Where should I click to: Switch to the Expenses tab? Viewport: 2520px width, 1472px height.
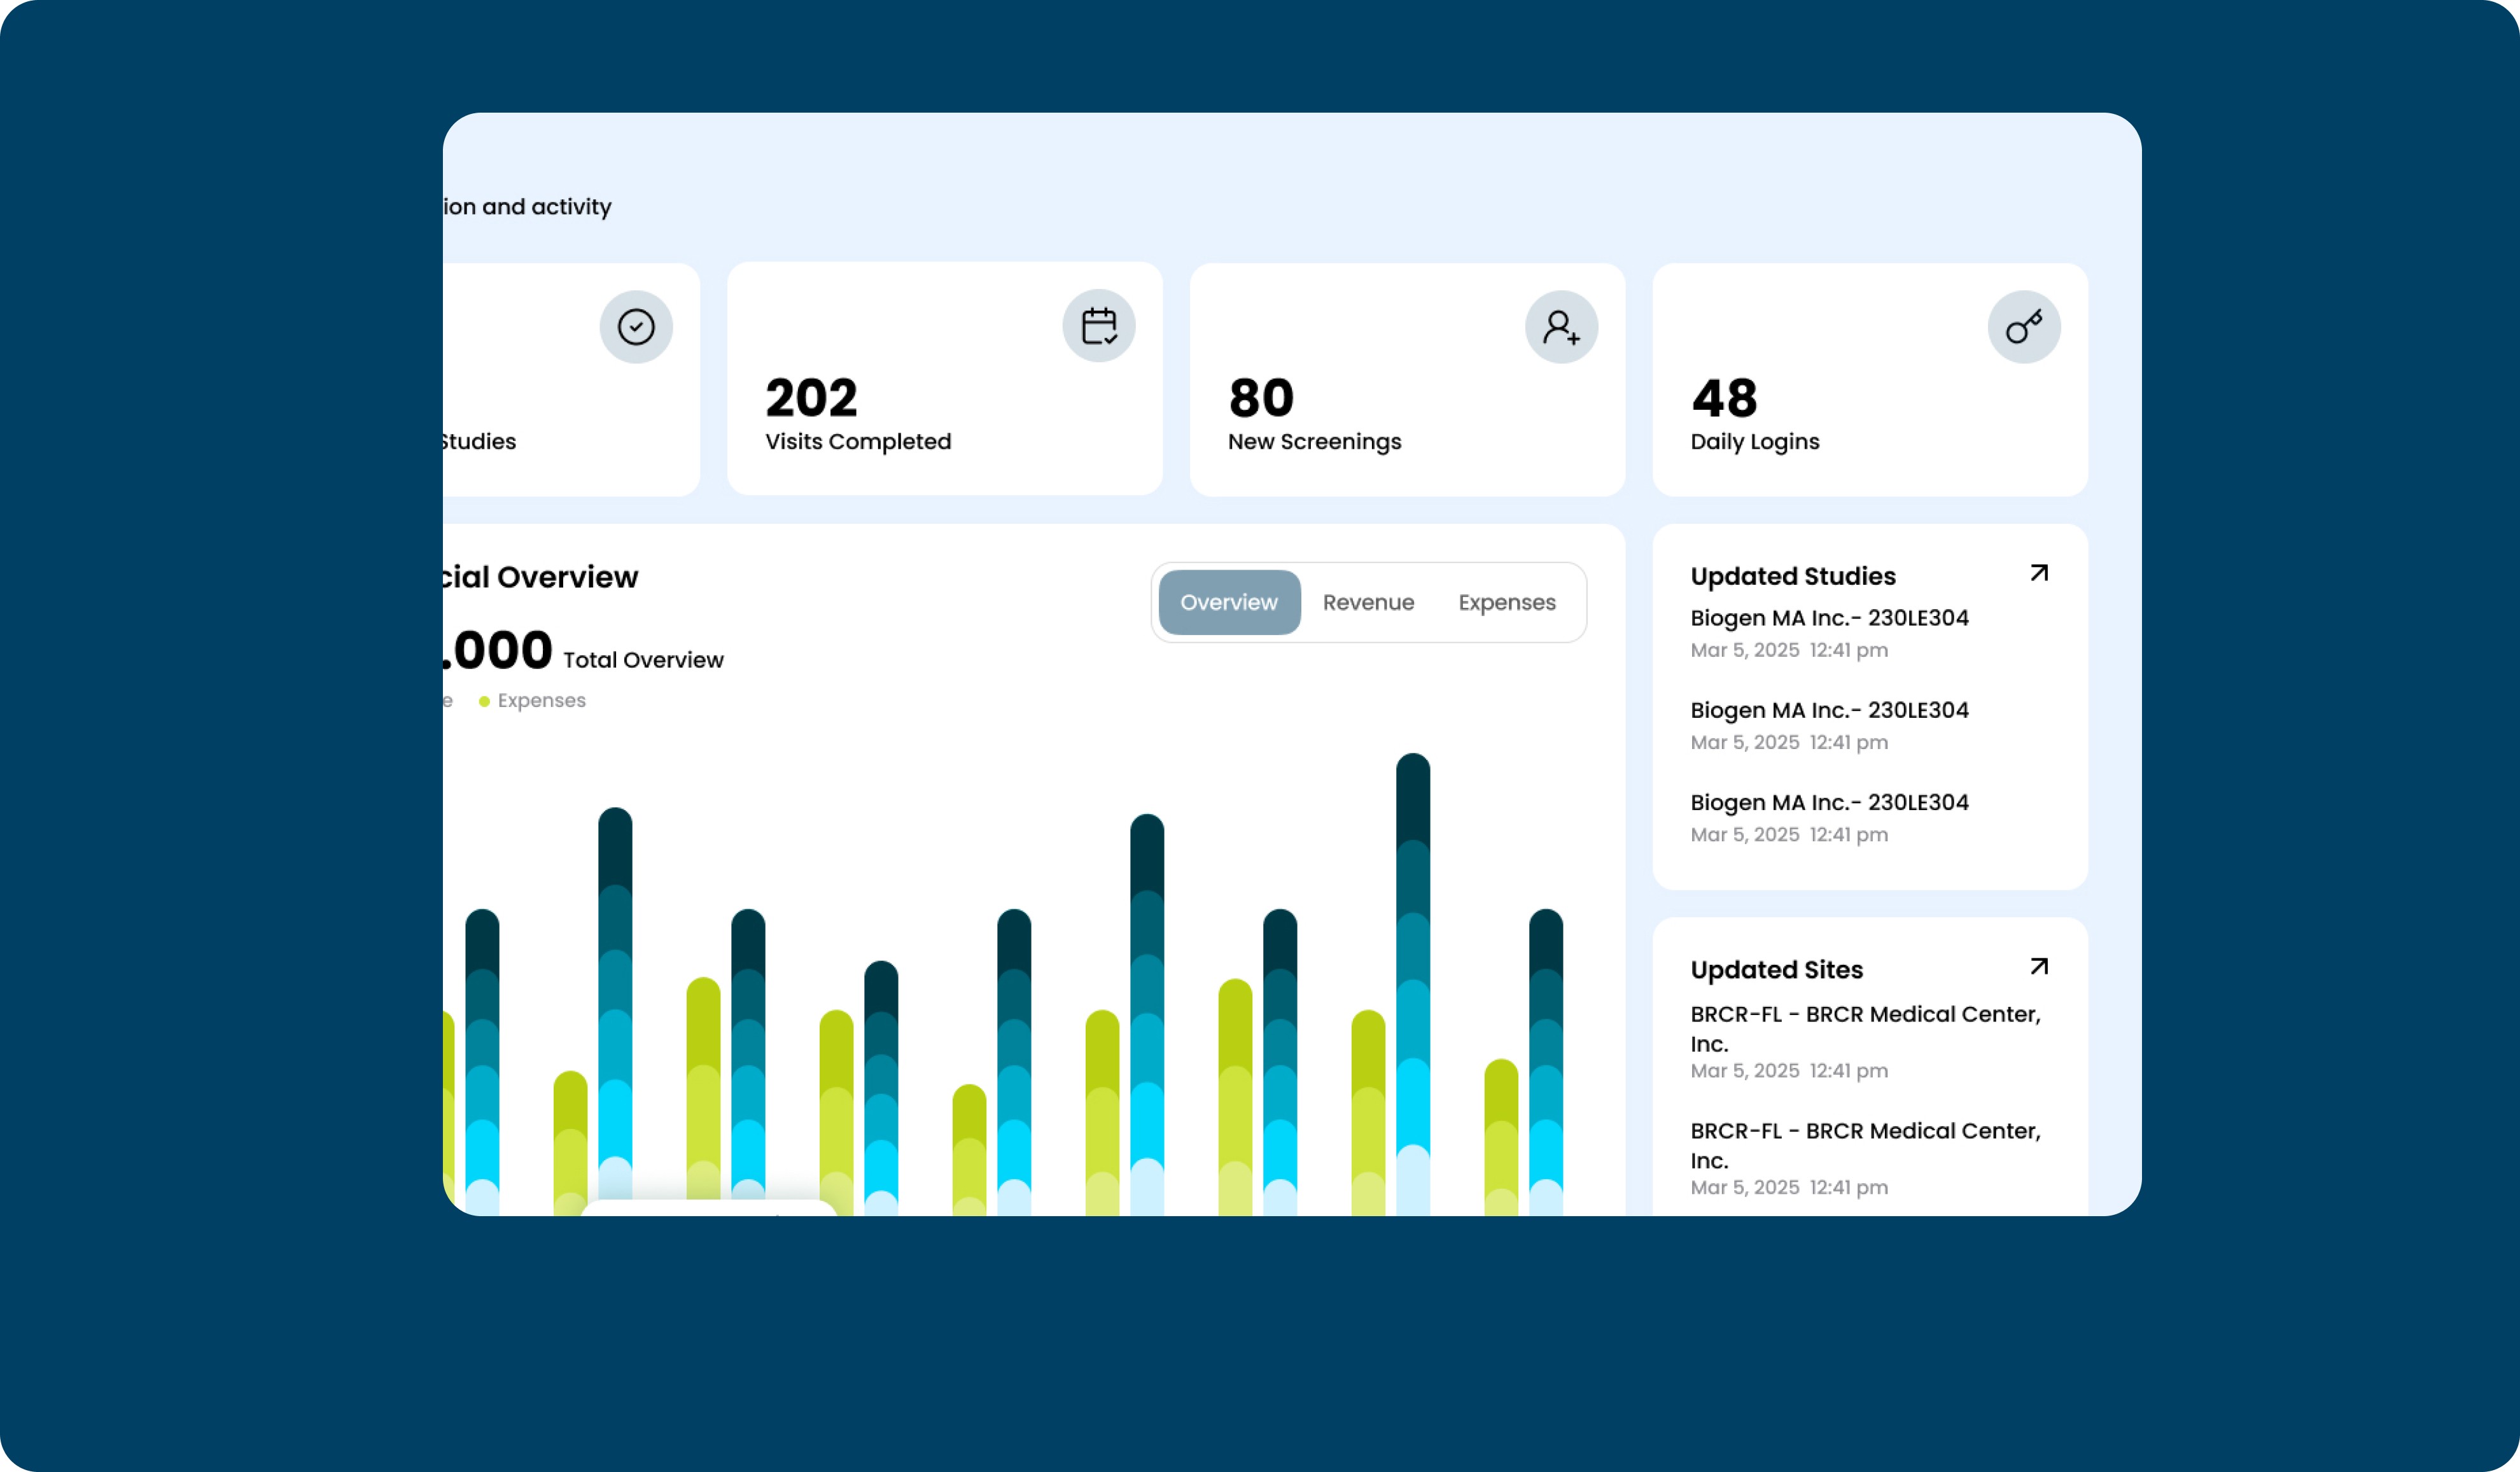click(x=1506, y=602)
